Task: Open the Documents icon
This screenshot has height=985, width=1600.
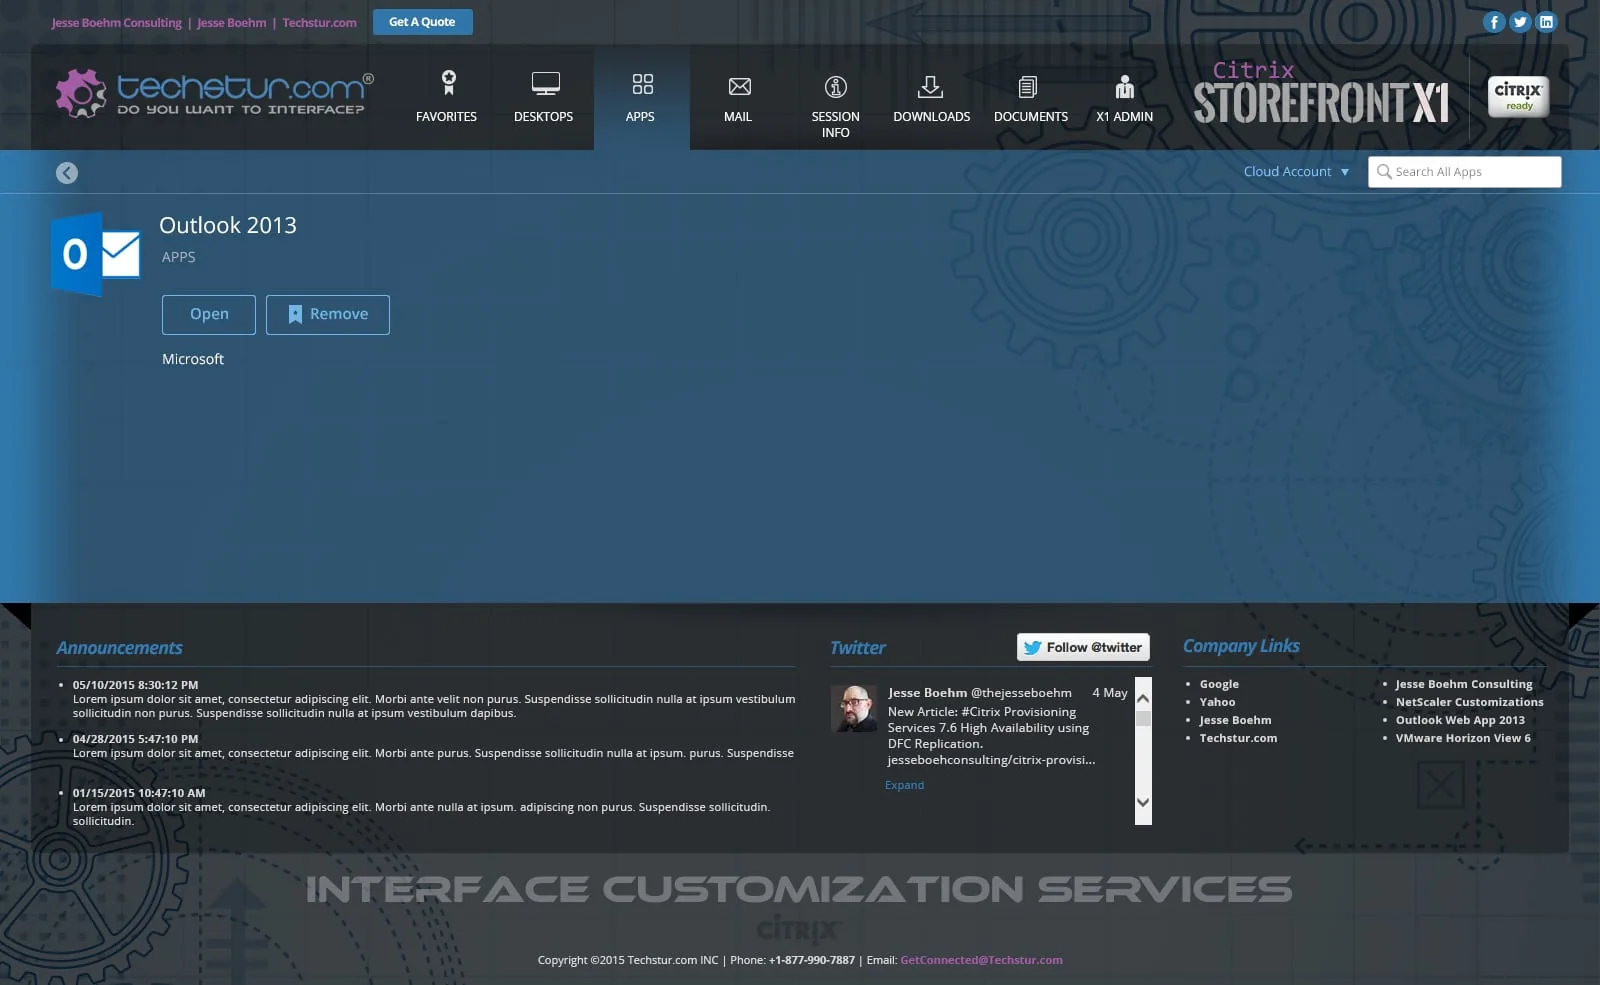Action: click(1027, 87)
